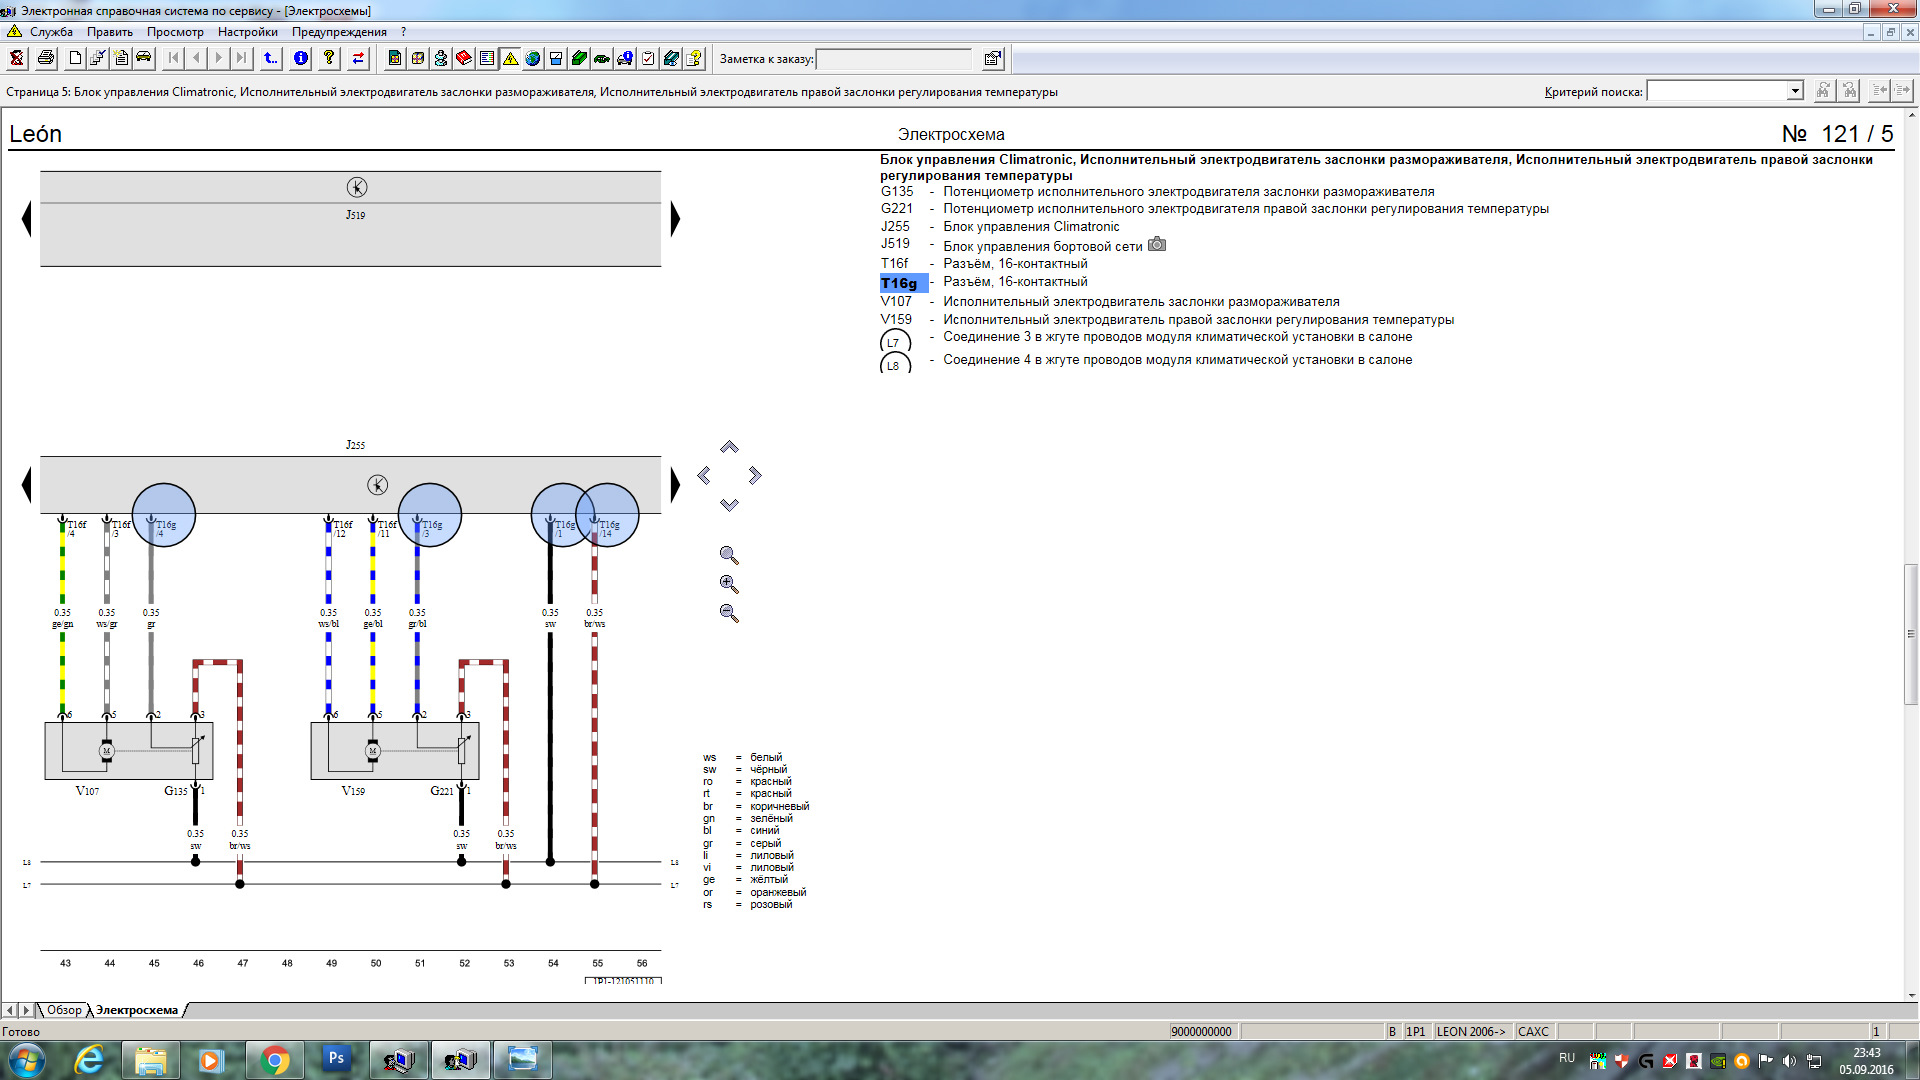Click the red exit icon at toolbar start
The height and width of the screenshot is (1080, 1920).
[17, 58]
